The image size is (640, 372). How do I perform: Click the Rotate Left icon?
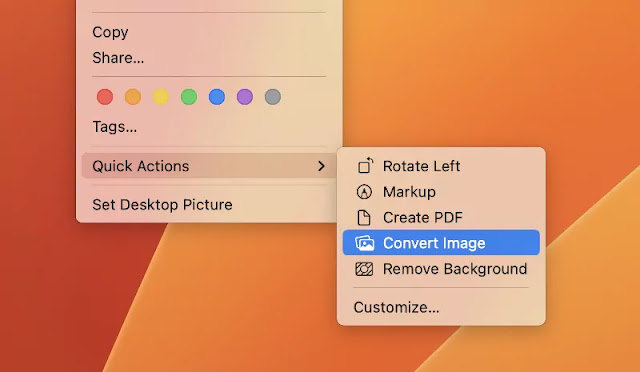[365, 166]
